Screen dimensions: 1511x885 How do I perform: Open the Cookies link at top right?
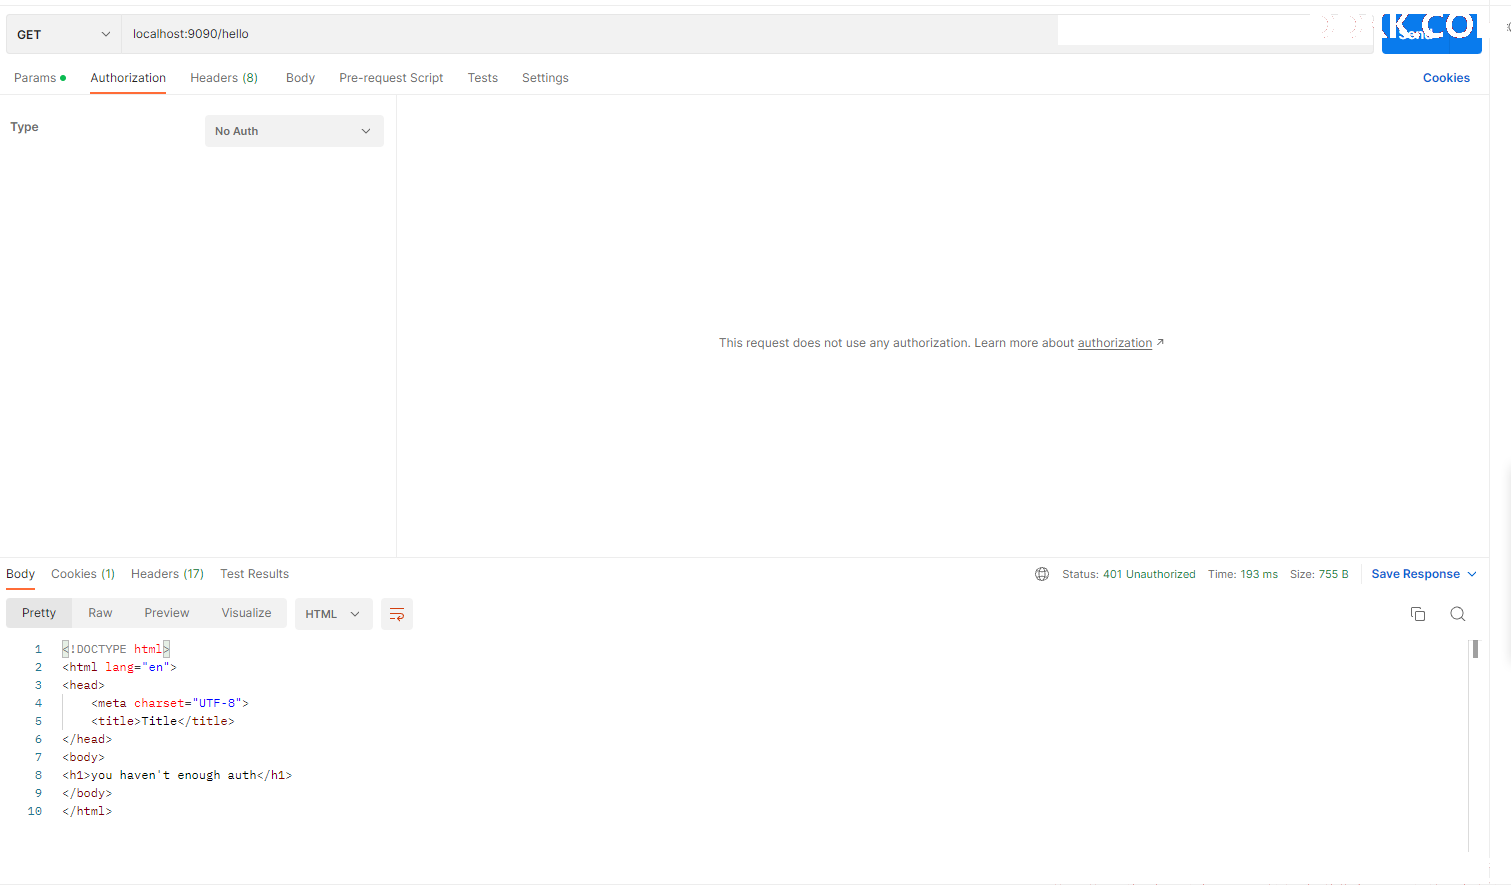click(x=1446, y=78)
